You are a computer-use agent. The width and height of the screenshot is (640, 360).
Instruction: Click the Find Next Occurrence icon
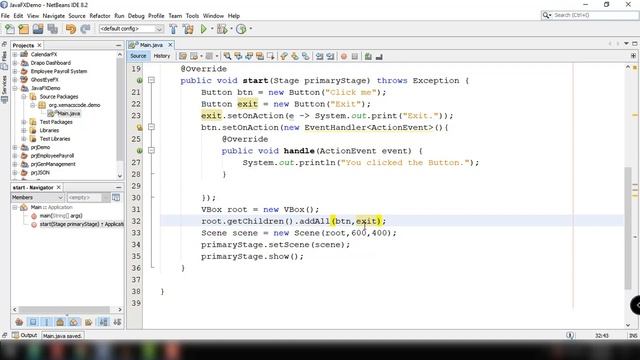(249, 56)
